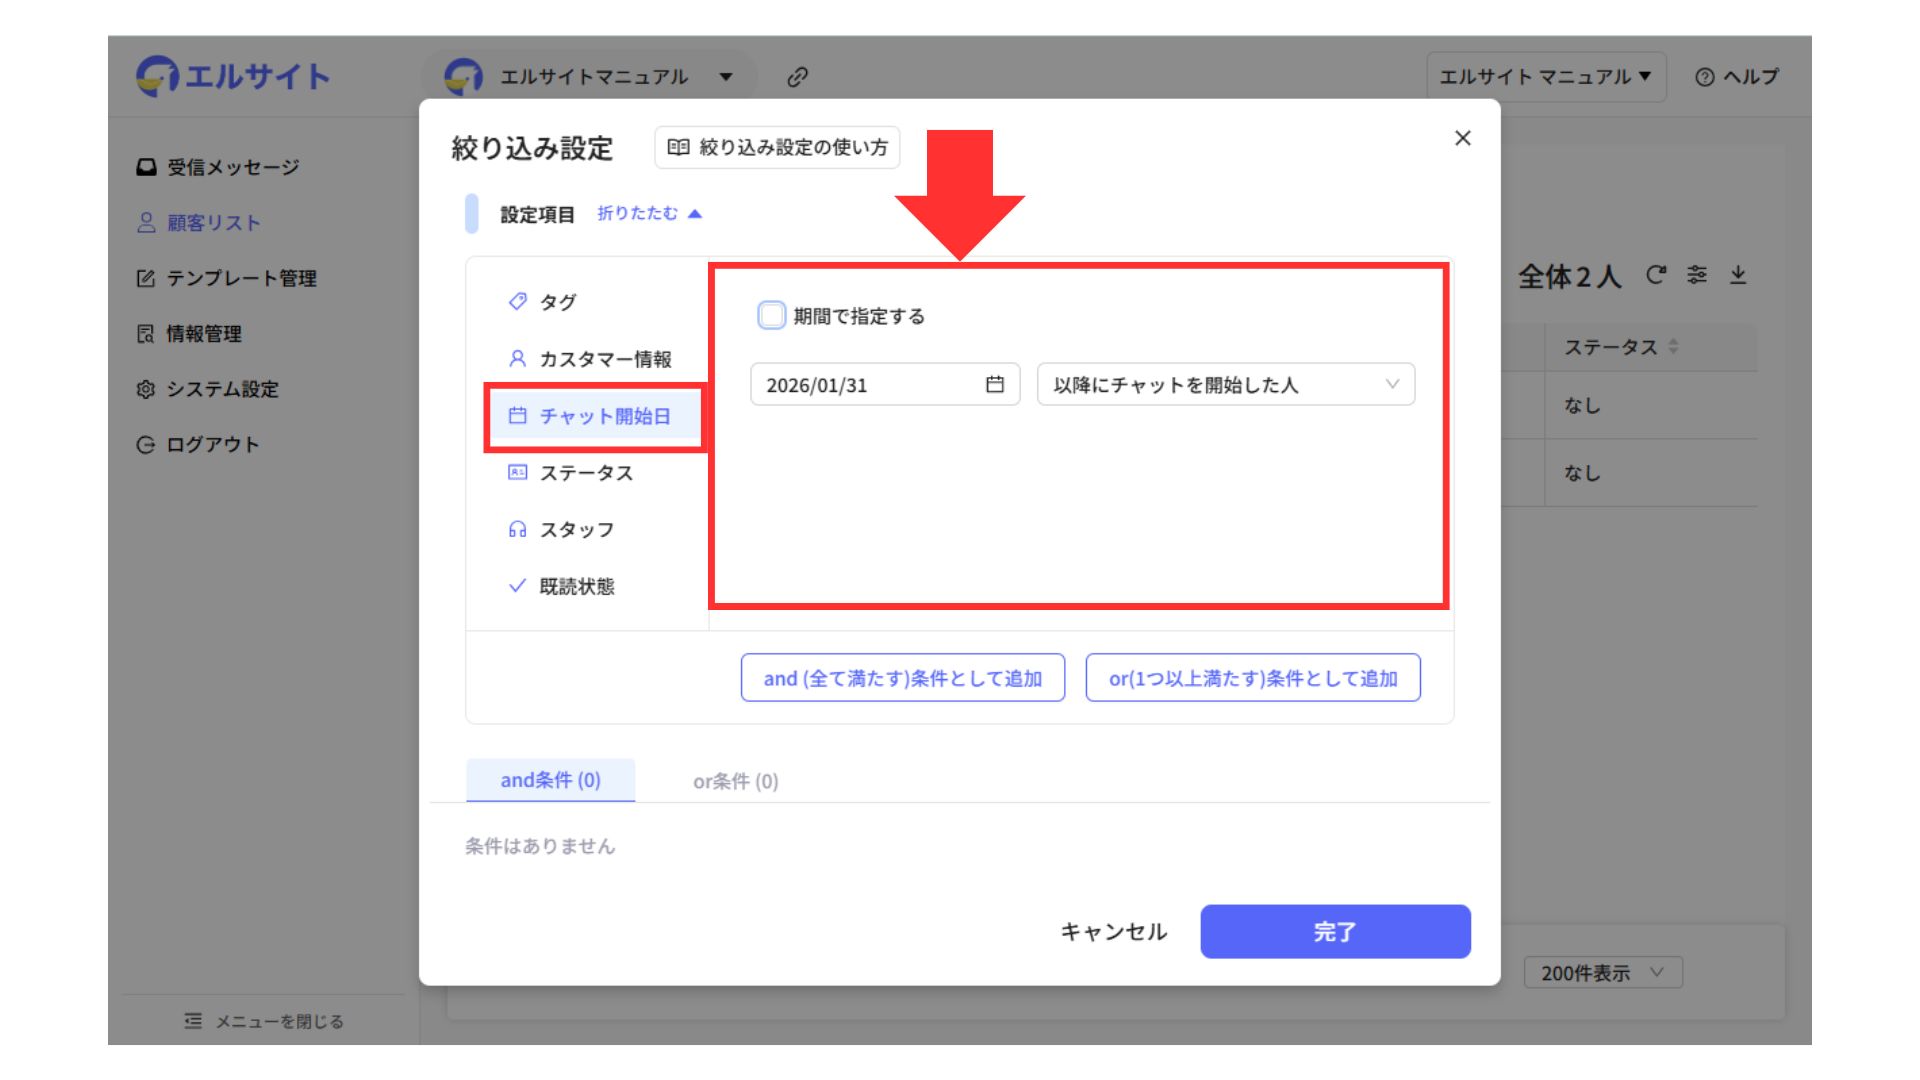Open the 絞り込み設定の使い方 guide
The height and width of the screenshot is (1080, 1920).
point(777,147)
